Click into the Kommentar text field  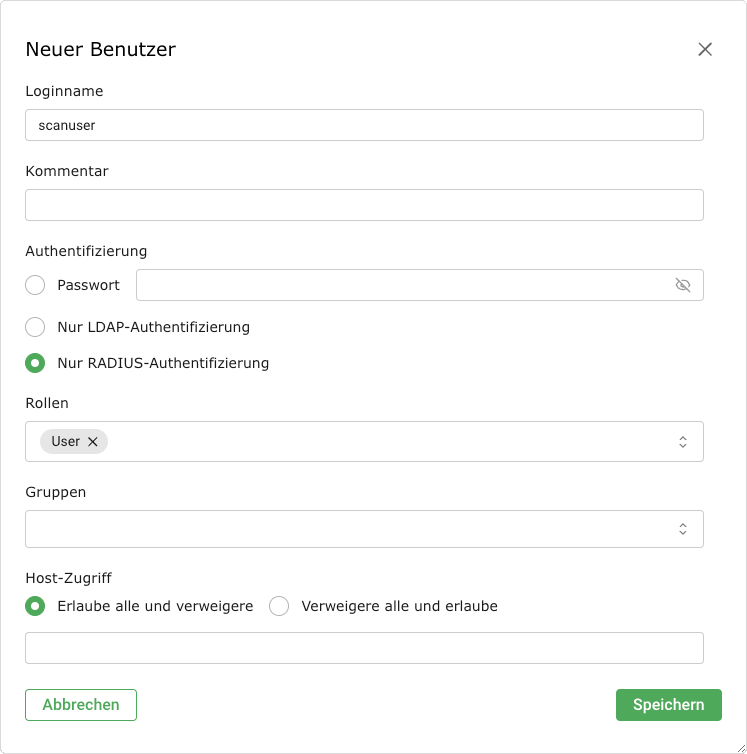point(364,205)
